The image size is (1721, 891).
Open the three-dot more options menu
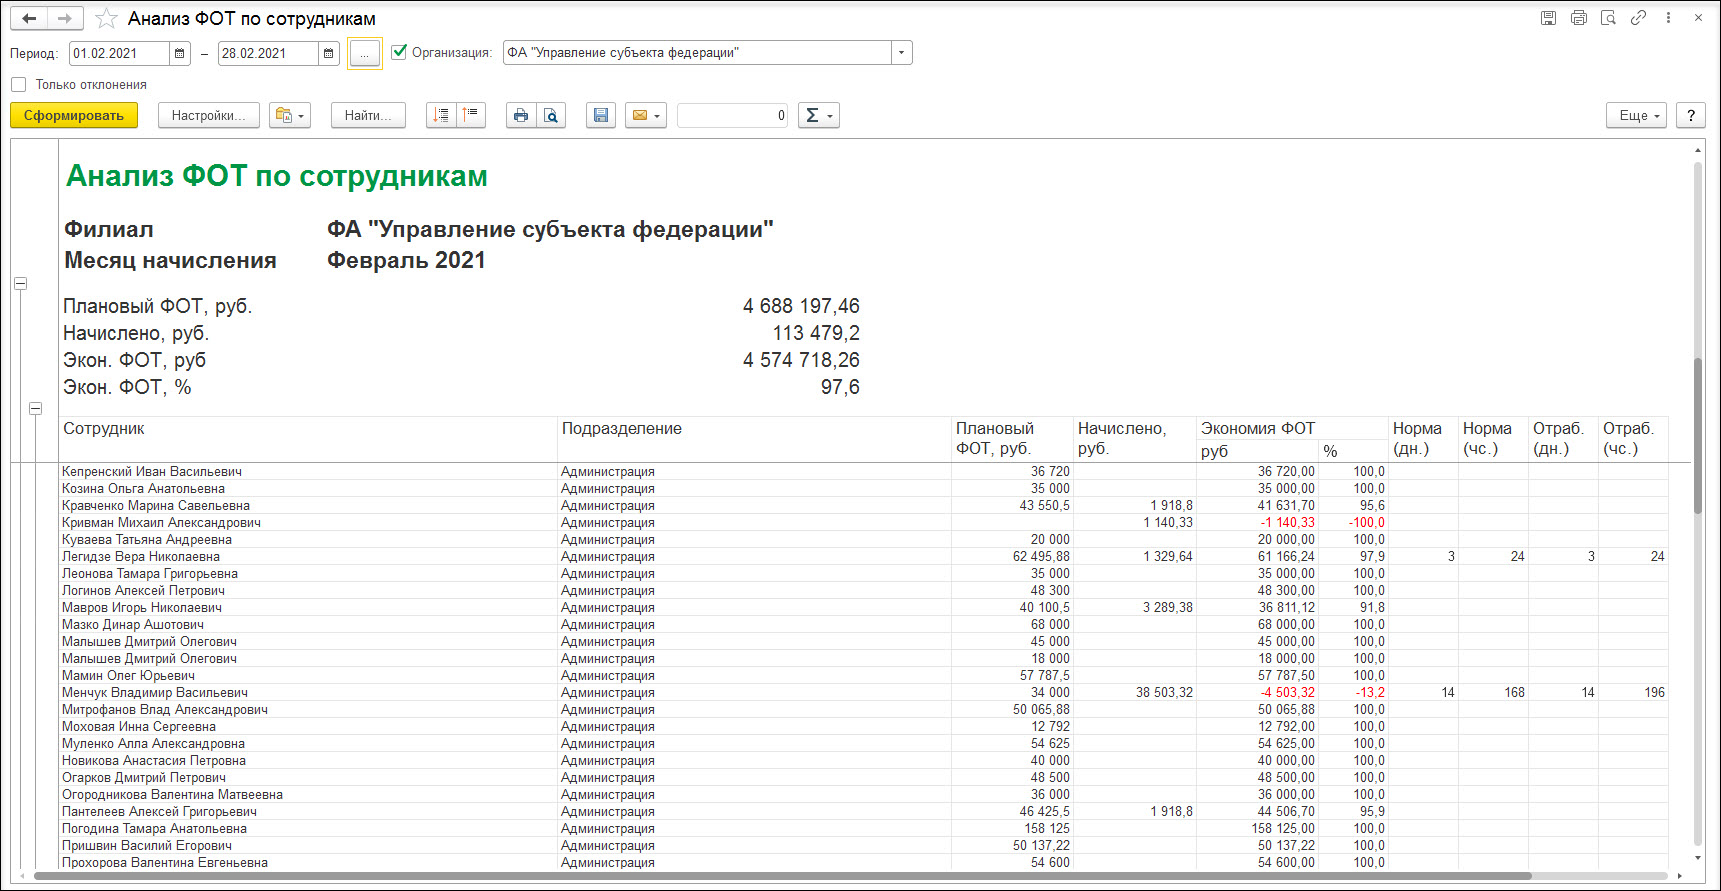(1668, 18)
